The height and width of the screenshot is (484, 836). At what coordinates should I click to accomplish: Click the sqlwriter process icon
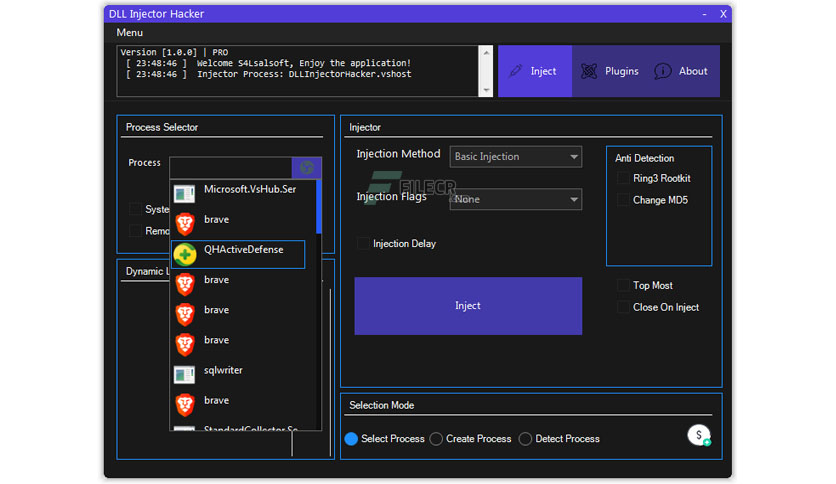(x=184, y=375)
